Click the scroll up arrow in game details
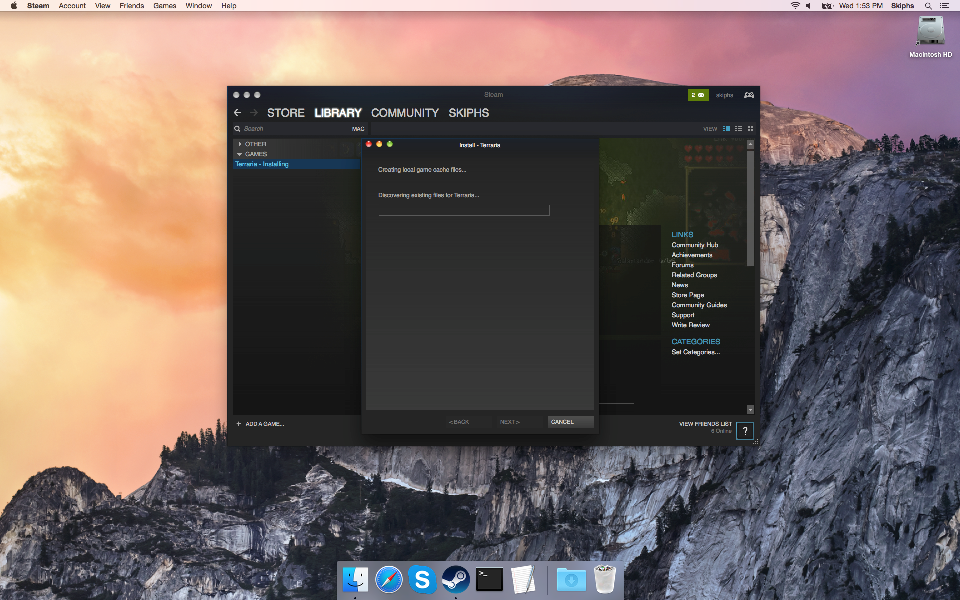 (x=751, y=144)
